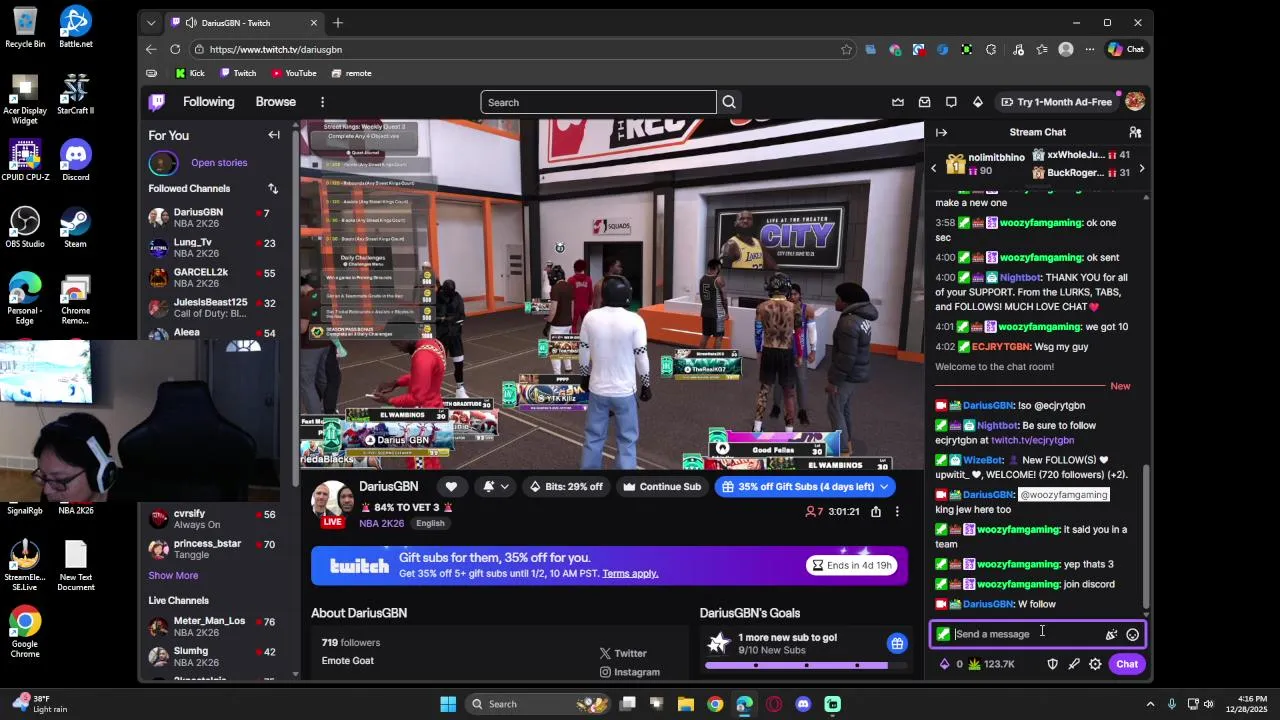Click the Twitch search field
Screen dimensions: 1280x720
598,102
